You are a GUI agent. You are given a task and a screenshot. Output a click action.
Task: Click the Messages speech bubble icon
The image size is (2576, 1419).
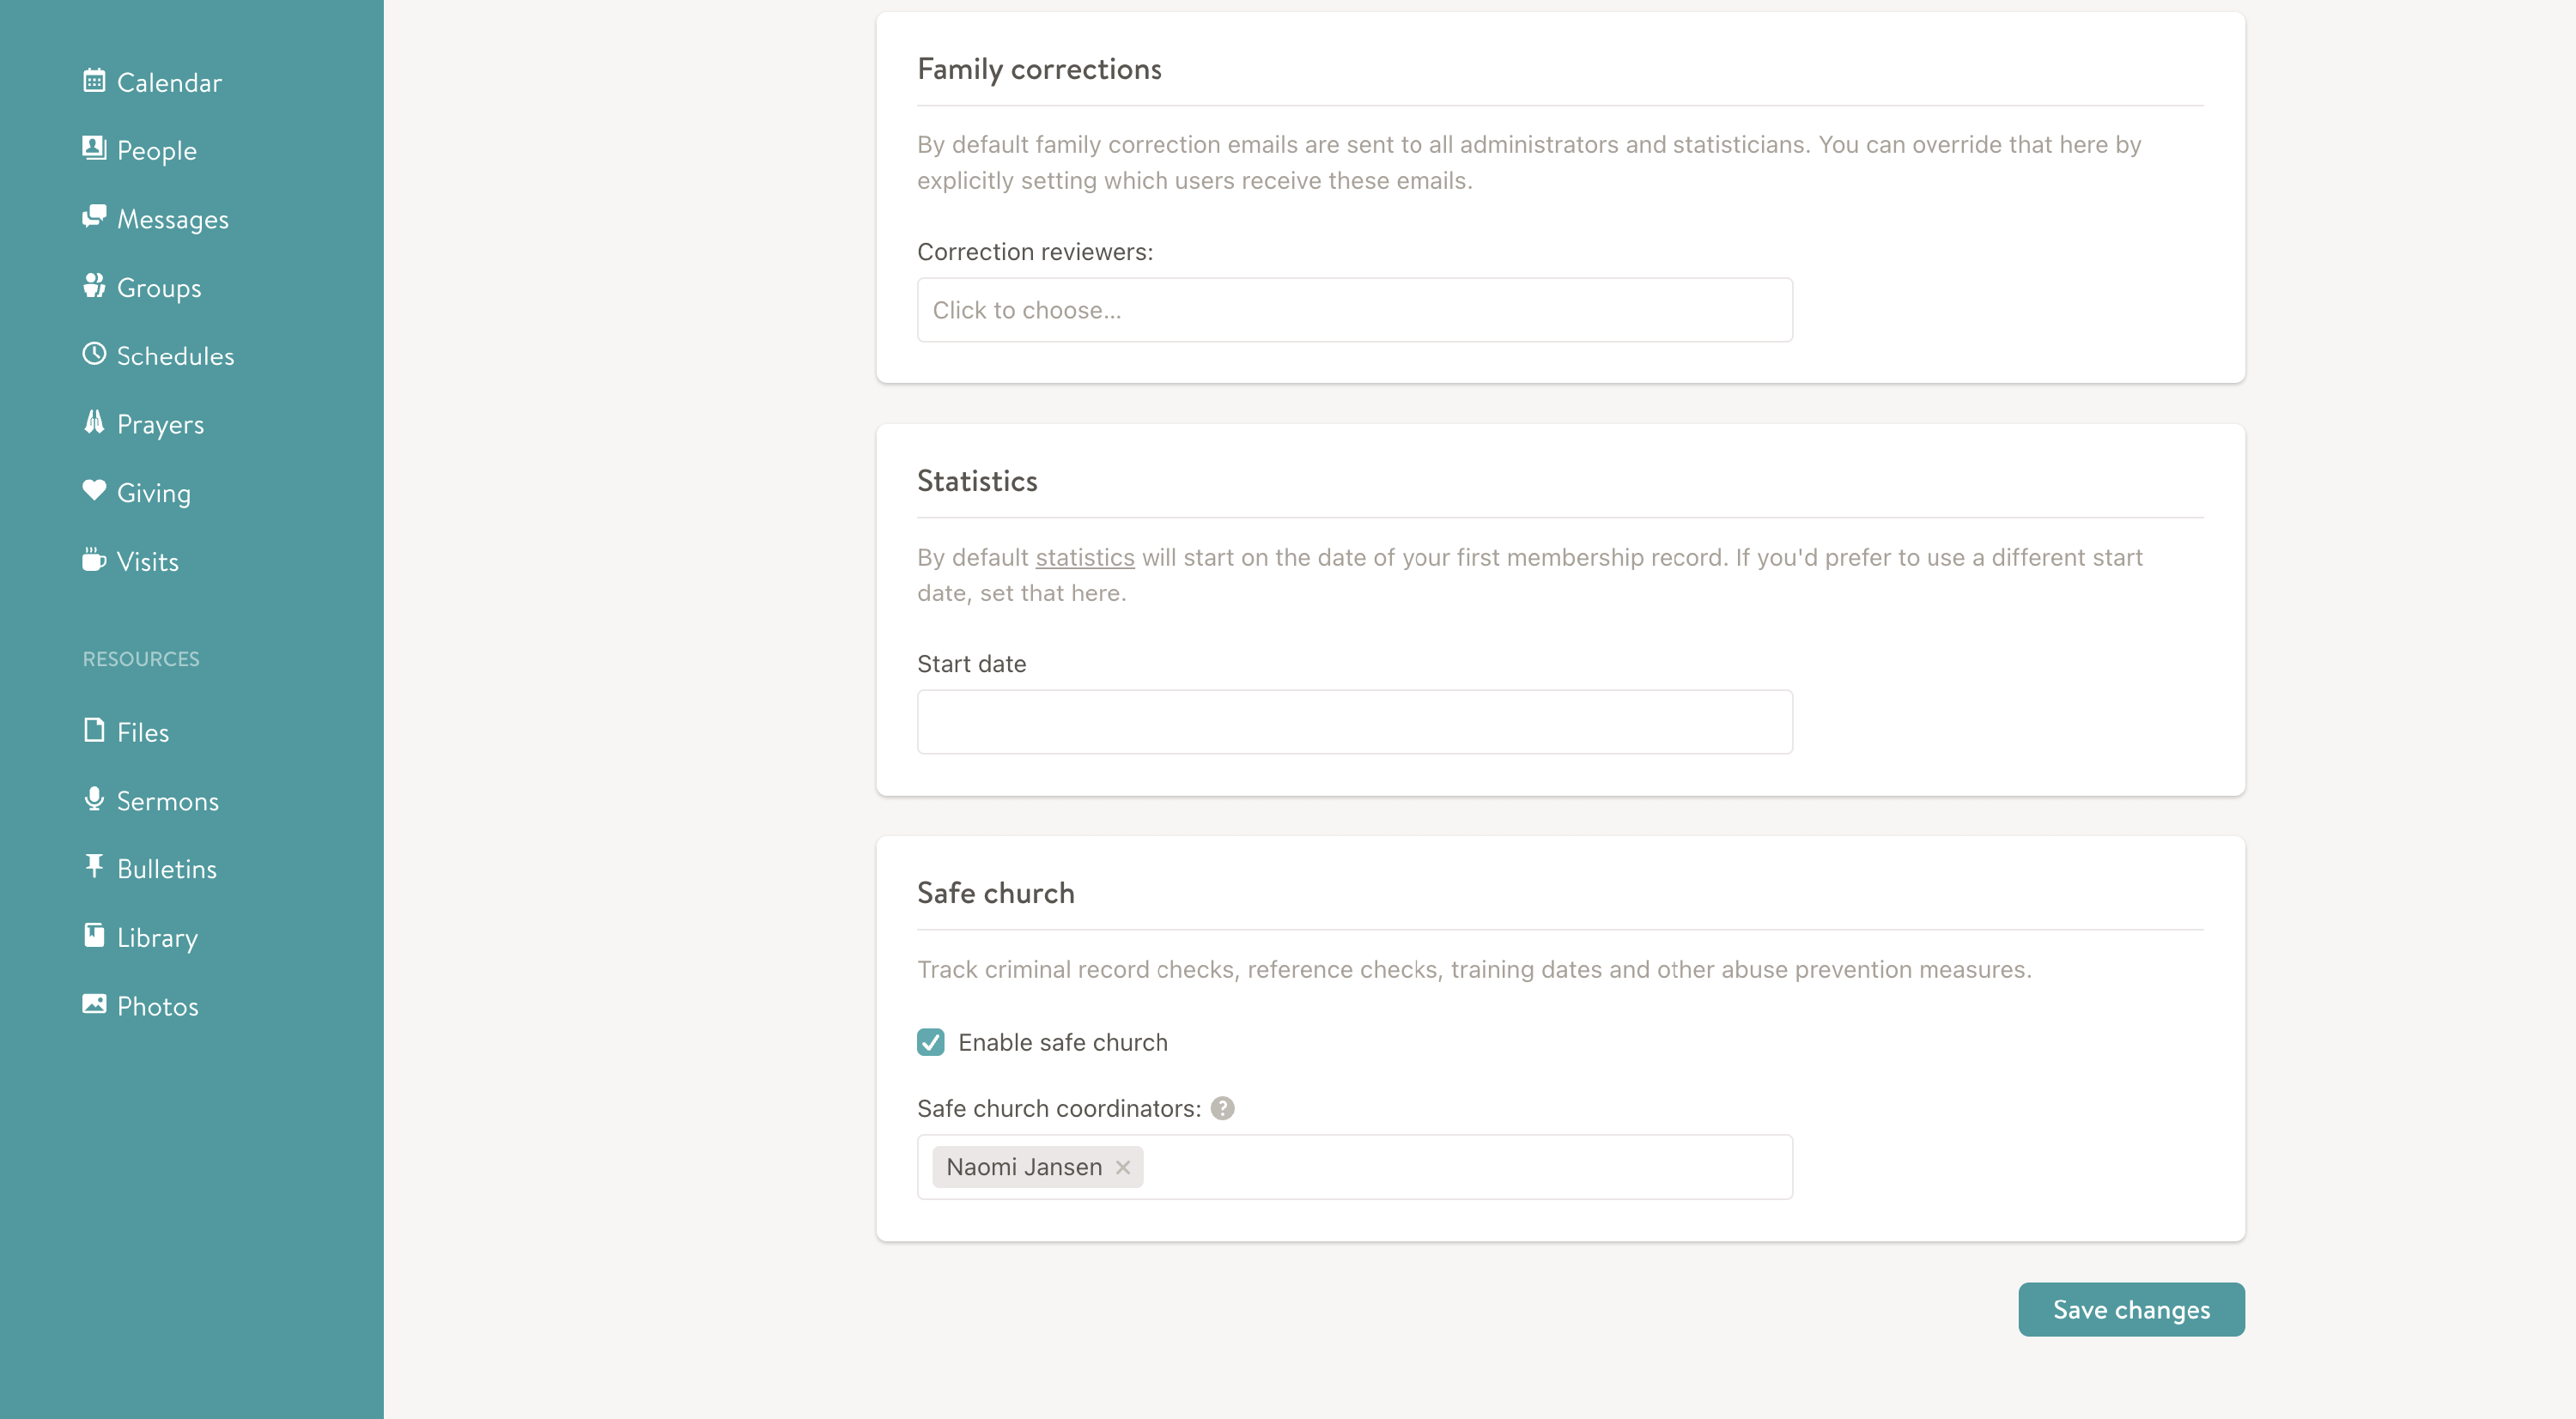(94, 217)
